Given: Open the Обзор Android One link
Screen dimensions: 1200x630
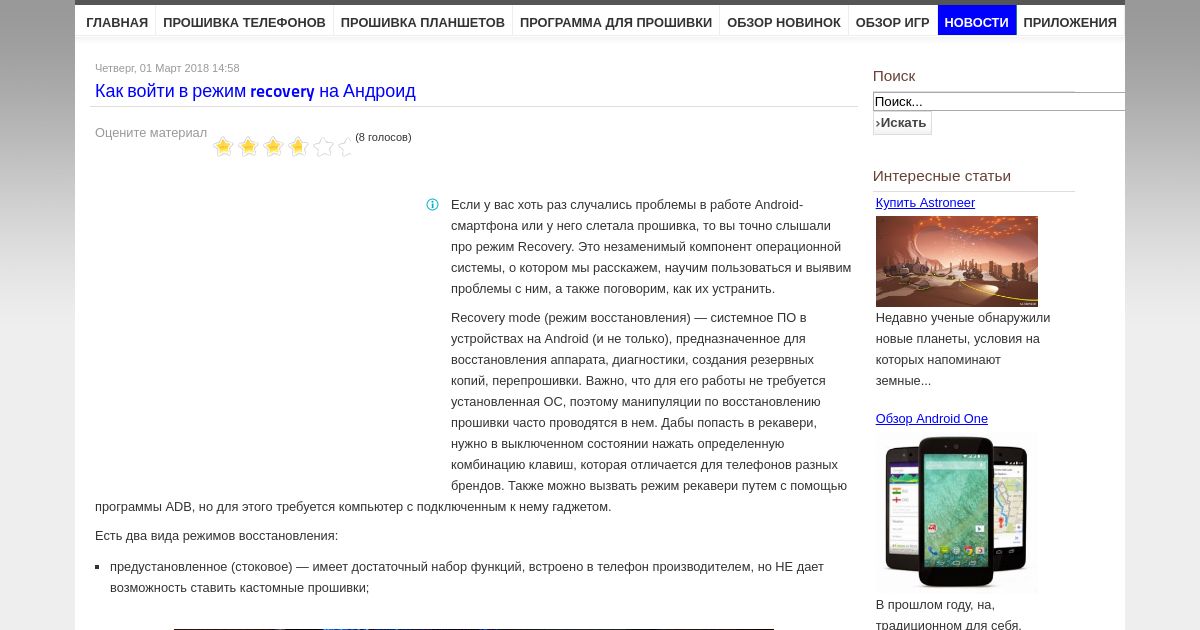Looking at the screenshot, I should pyautogui.click(x=932, y=419).
